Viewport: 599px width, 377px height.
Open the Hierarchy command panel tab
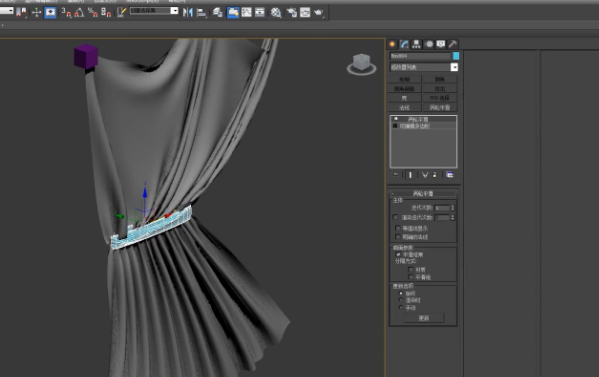coord(416,44)
